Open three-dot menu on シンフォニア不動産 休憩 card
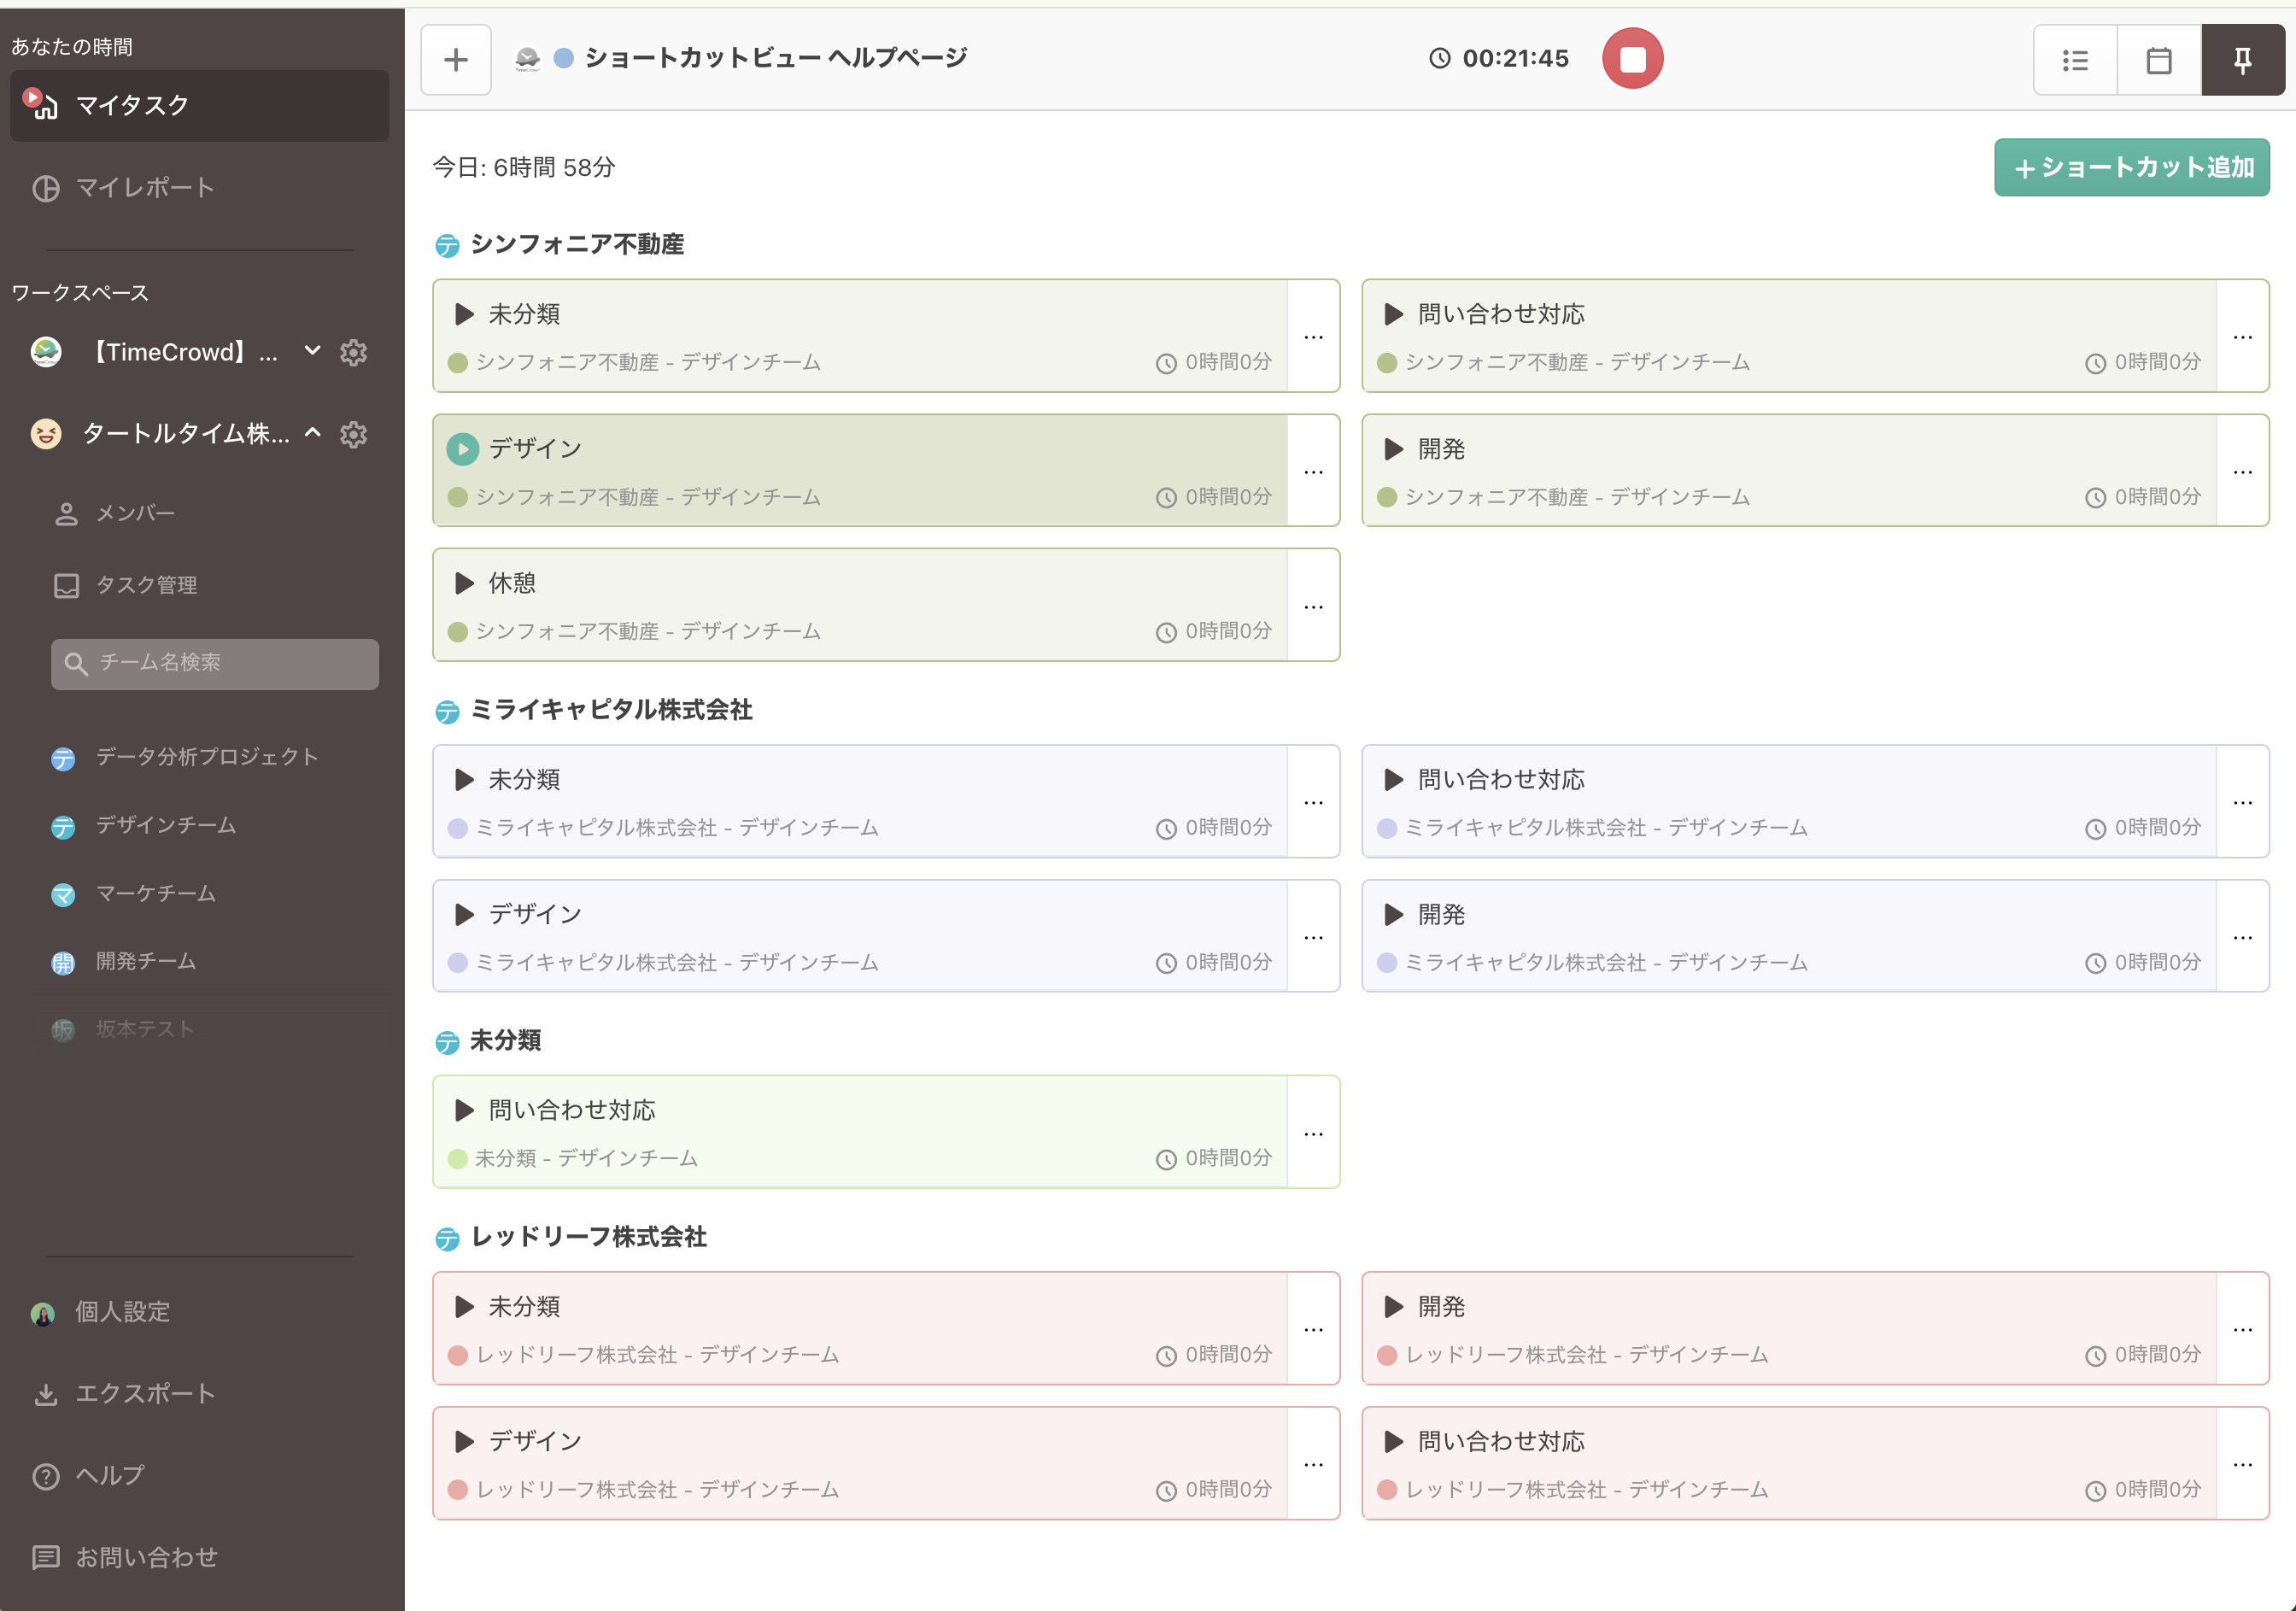The width and height of the screenshot is (2296, 1611). (1313, 606)
